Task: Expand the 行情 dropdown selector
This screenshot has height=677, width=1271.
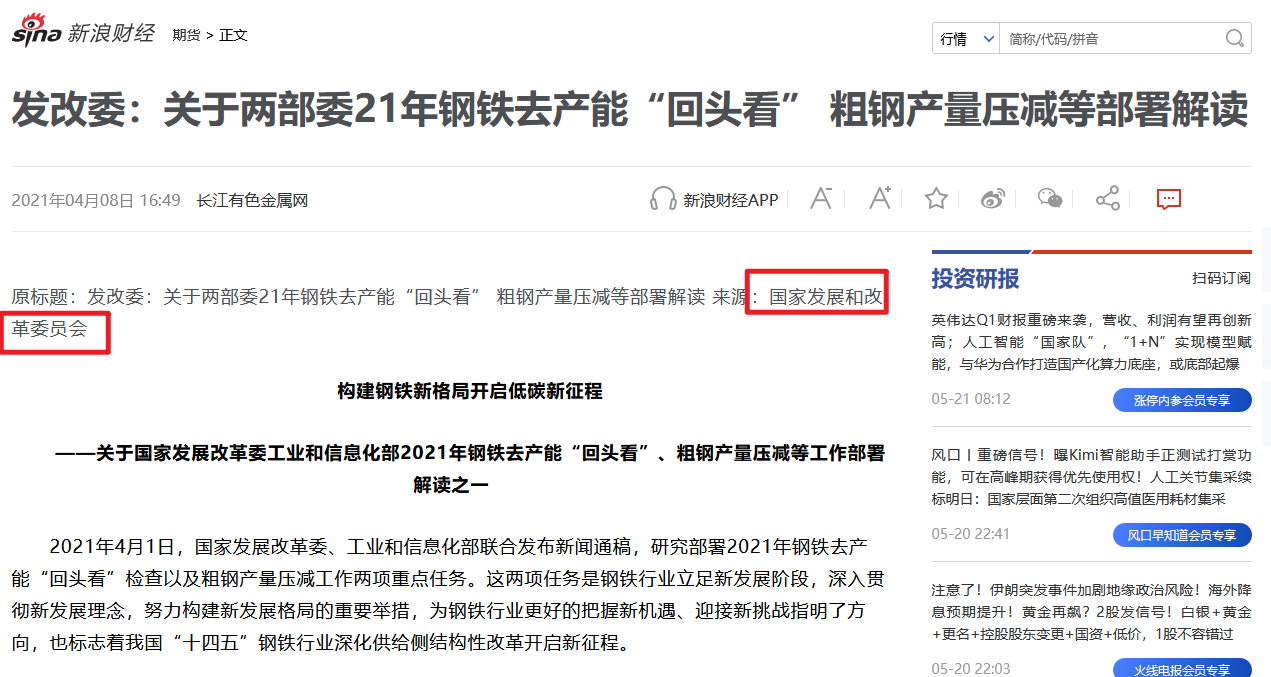Action: pyautogui.click(x=966, y=39)
